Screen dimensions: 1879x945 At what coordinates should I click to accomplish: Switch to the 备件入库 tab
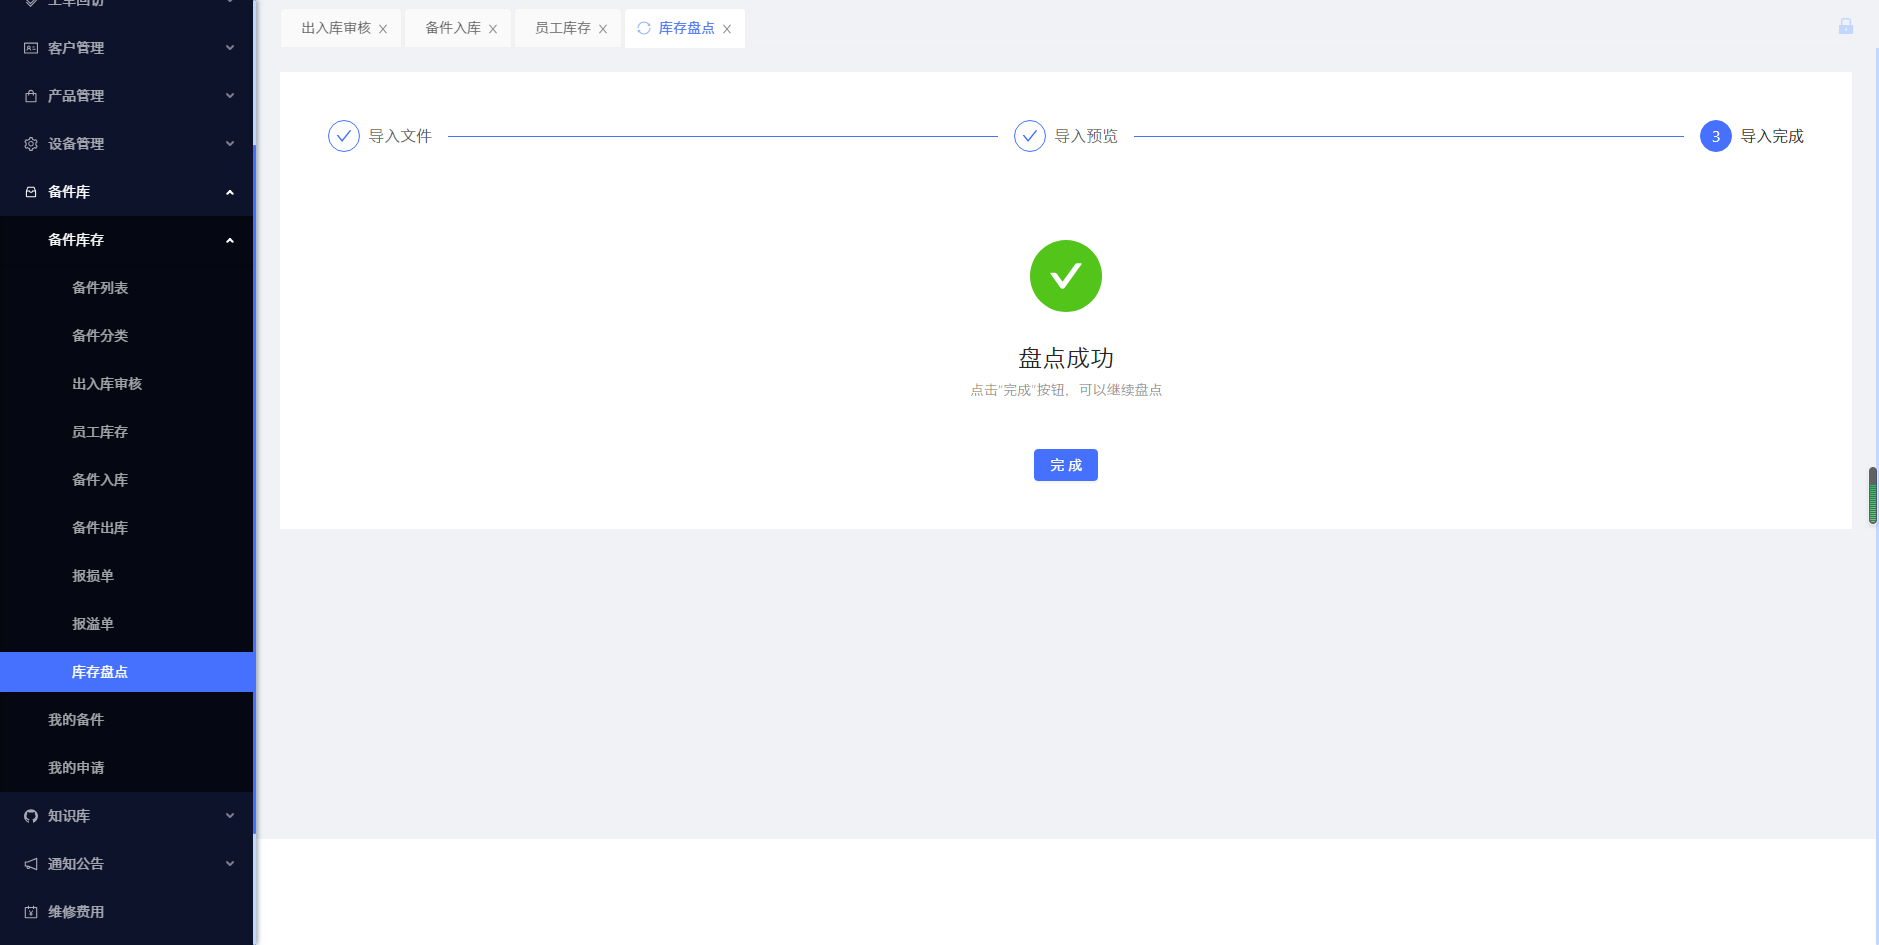click(450, 28)
